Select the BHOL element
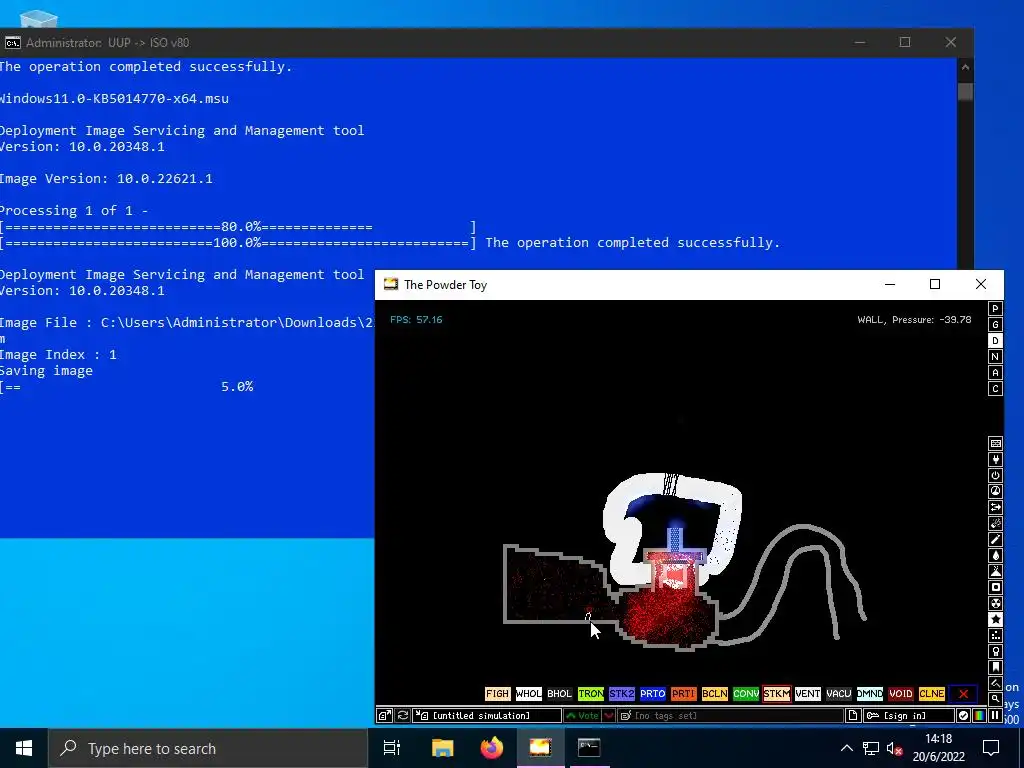 tap(560, 694)
